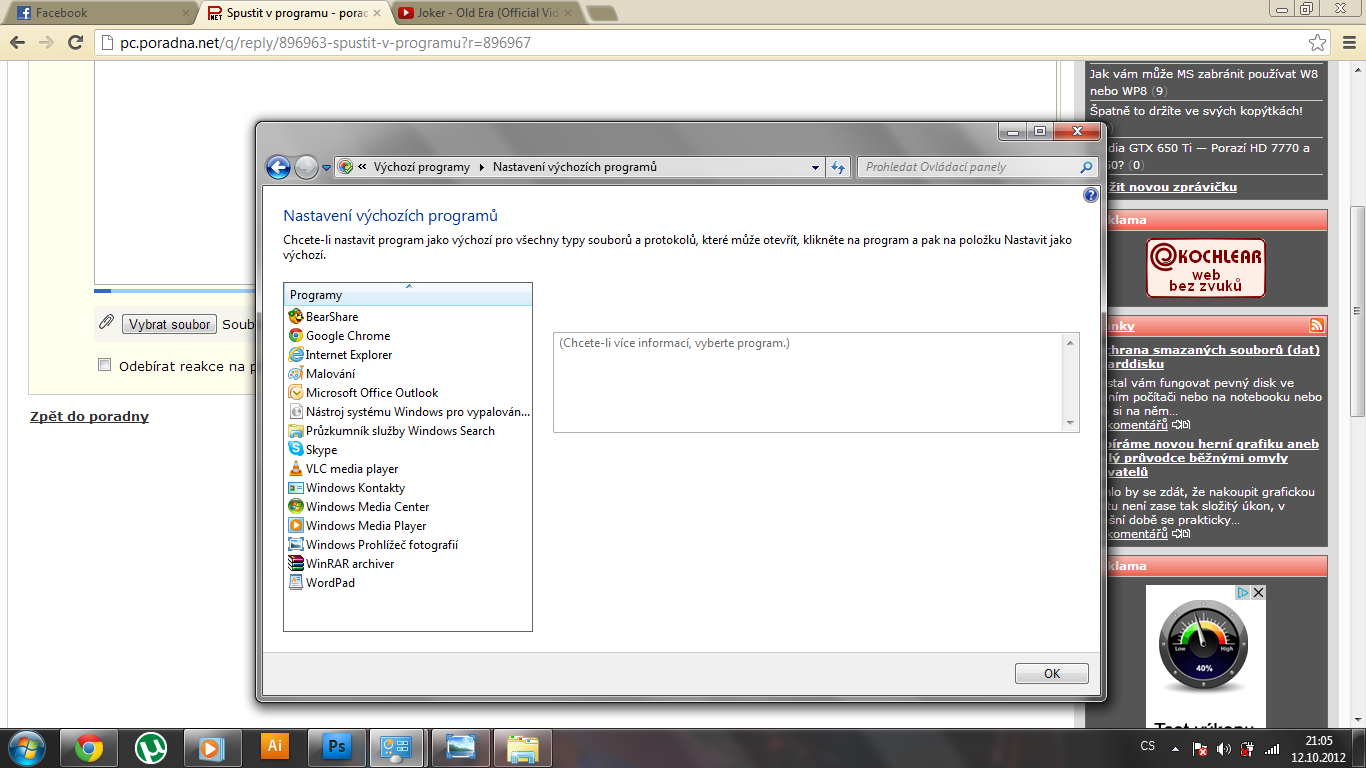Click the paperclip attachment icon
The width and height of the screenshot is (1366, 768).
[106, 323]
